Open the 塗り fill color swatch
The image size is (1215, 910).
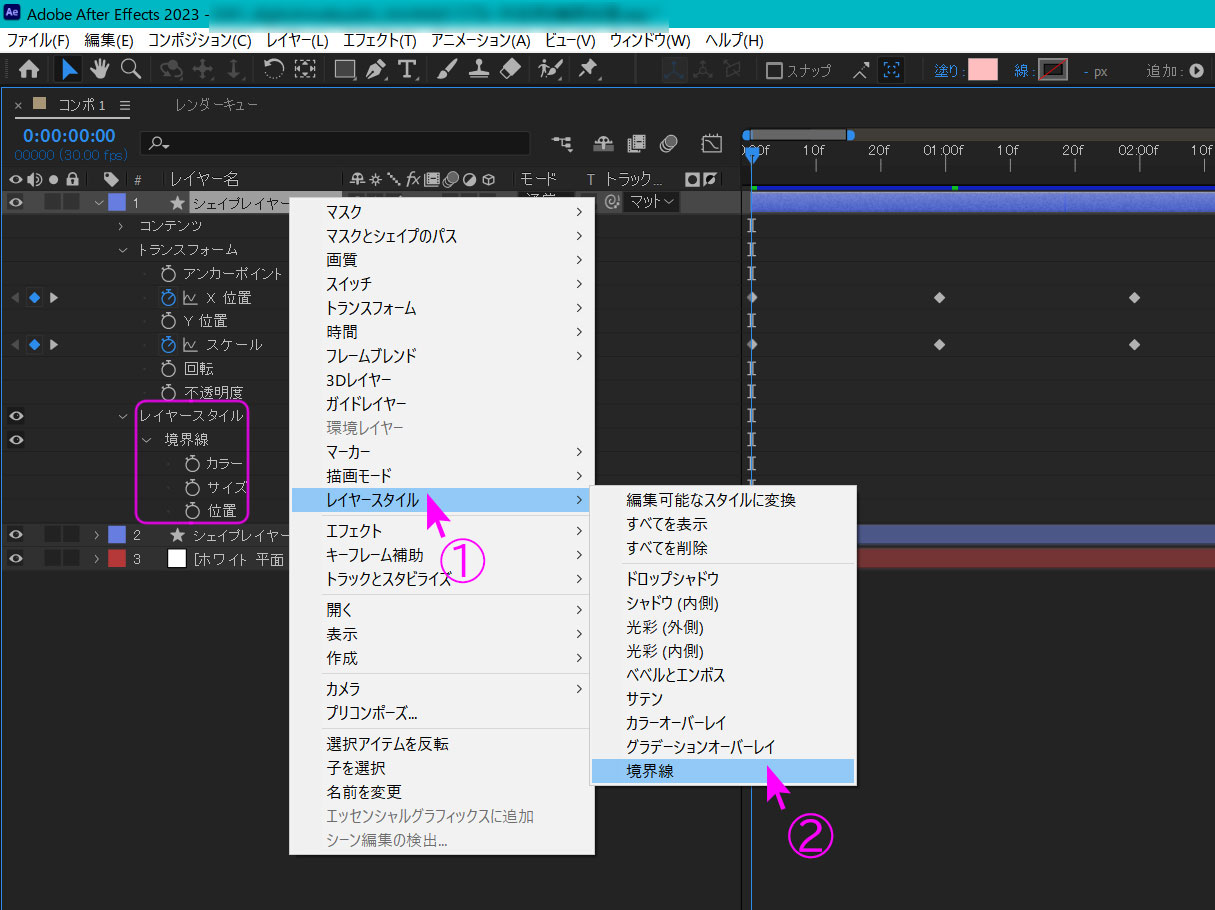[x=982, y=70]
